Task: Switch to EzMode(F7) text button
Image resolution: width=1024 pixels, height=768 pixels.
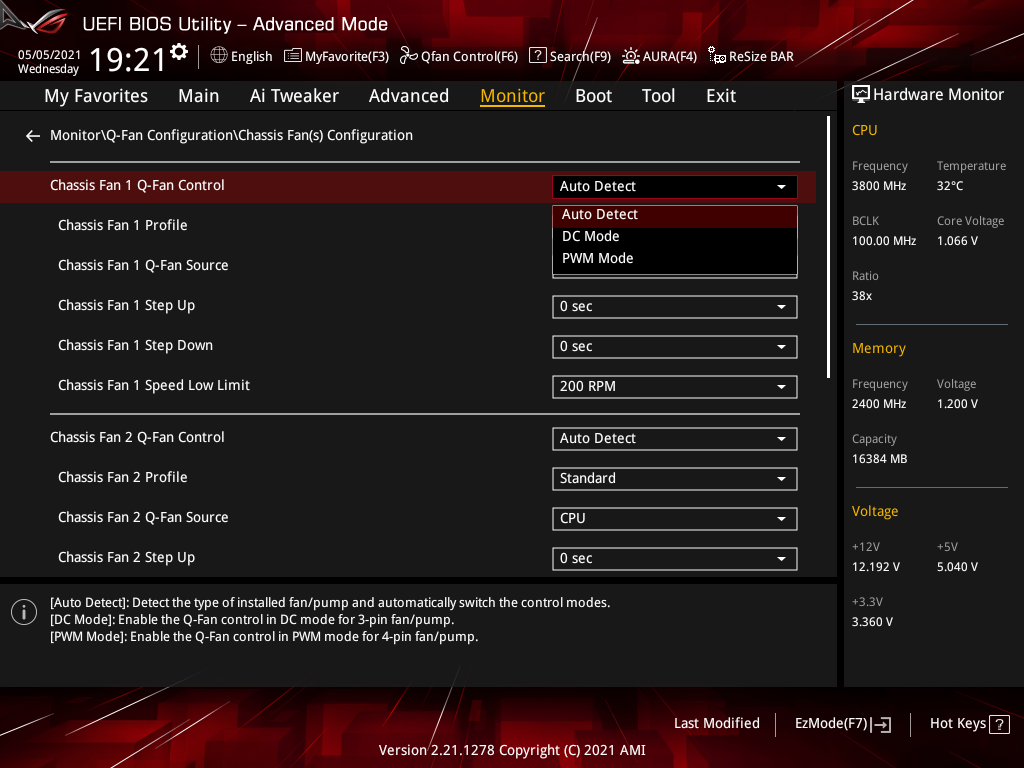Action: pos(831,724)
